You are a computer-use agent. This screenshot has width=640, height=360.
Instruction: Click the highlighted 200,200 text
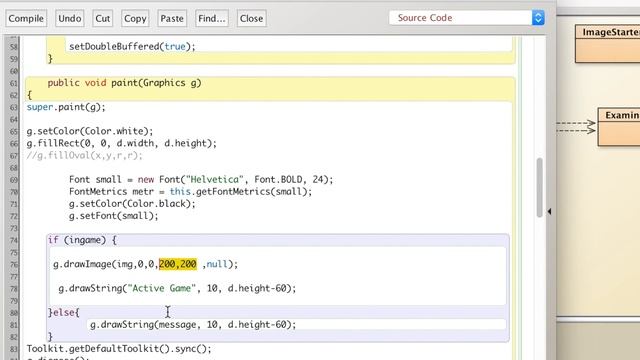(x=178, y=264)
